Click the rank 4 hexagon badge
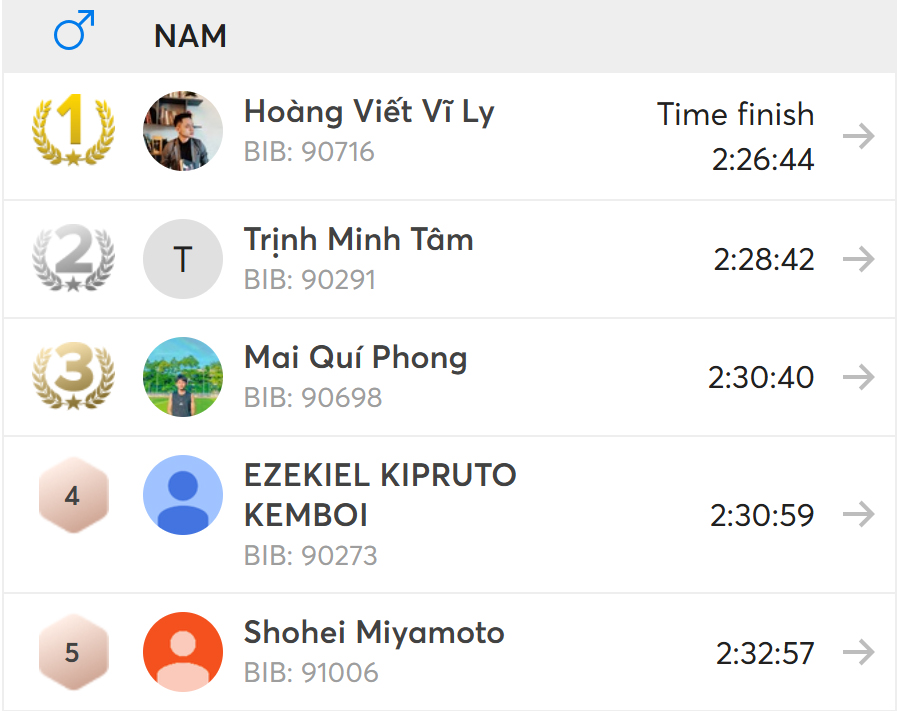The width and height of the screenshot is (897, 711). point(73,494)
